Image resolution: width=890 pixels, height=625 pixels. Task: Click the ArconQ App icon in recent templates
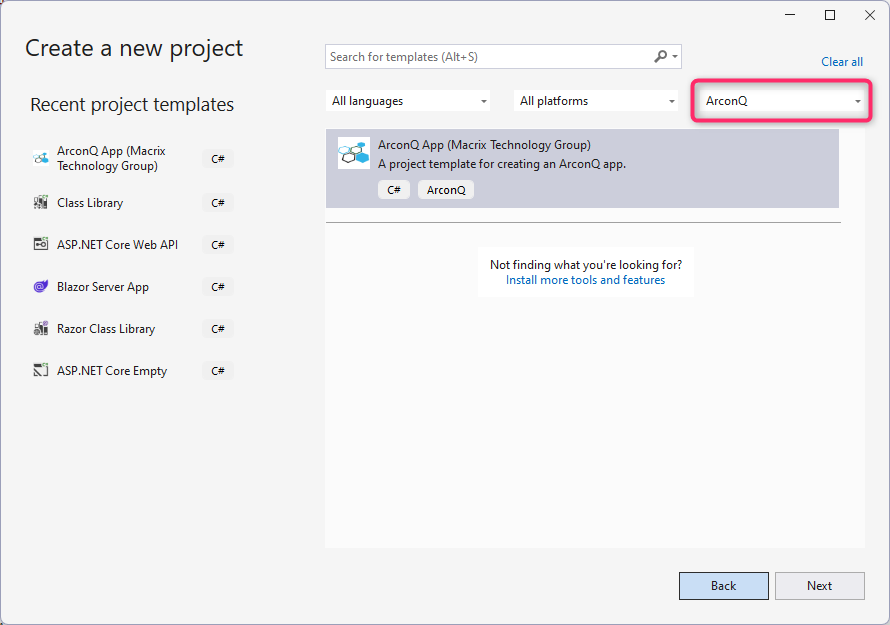[40, 158]
